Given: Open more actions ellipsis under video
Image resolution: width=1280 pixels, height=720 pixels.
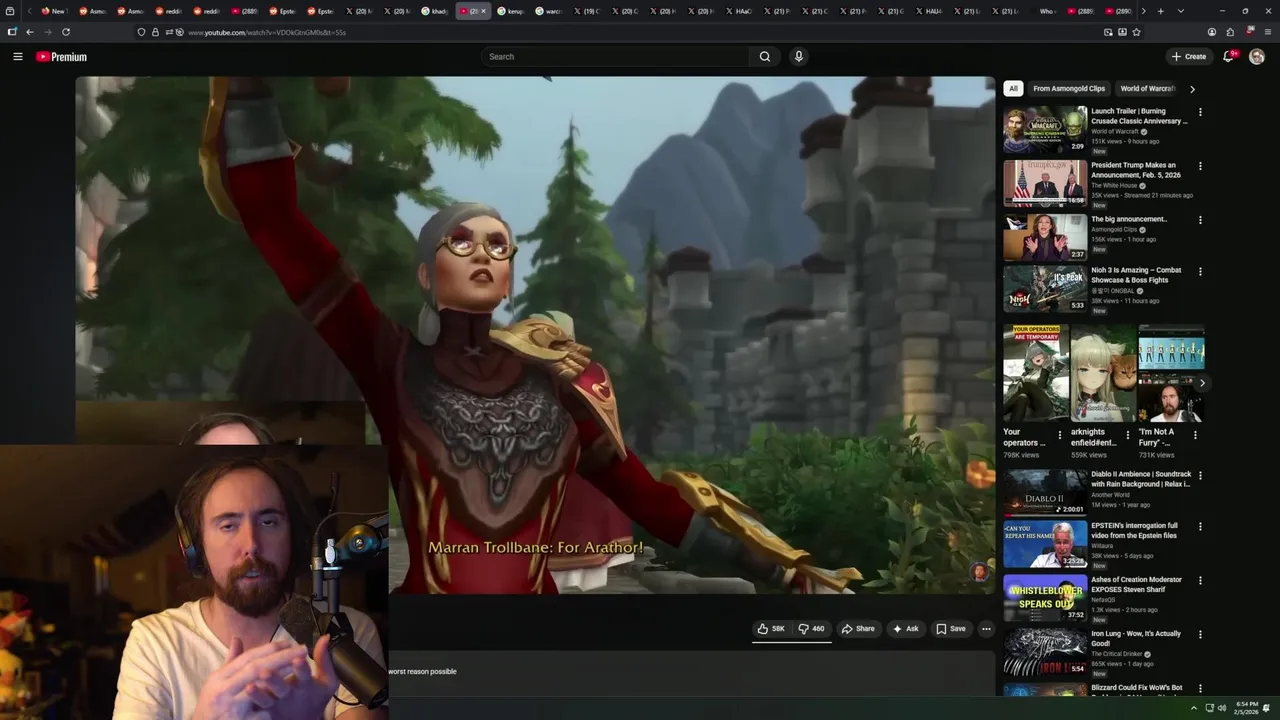Looking at the screenshot, I should tap(986, 629).
